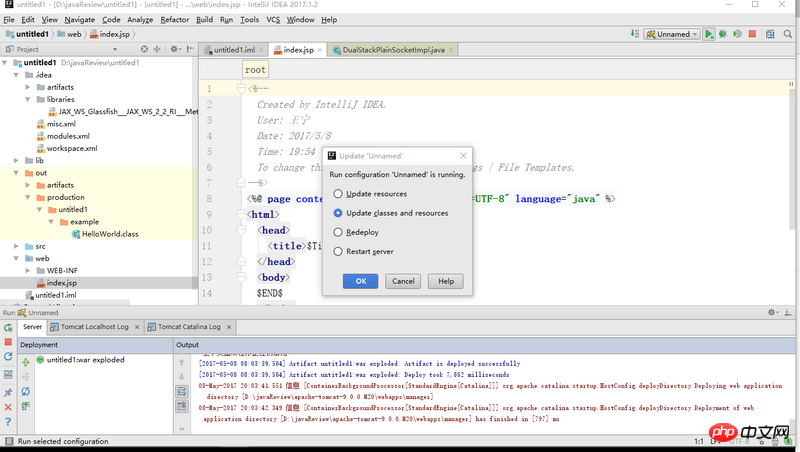The width and height of the screenshot is (800, 452).
Task: Open the File menu
Action: pyautogui.click(x=9, y=19)
